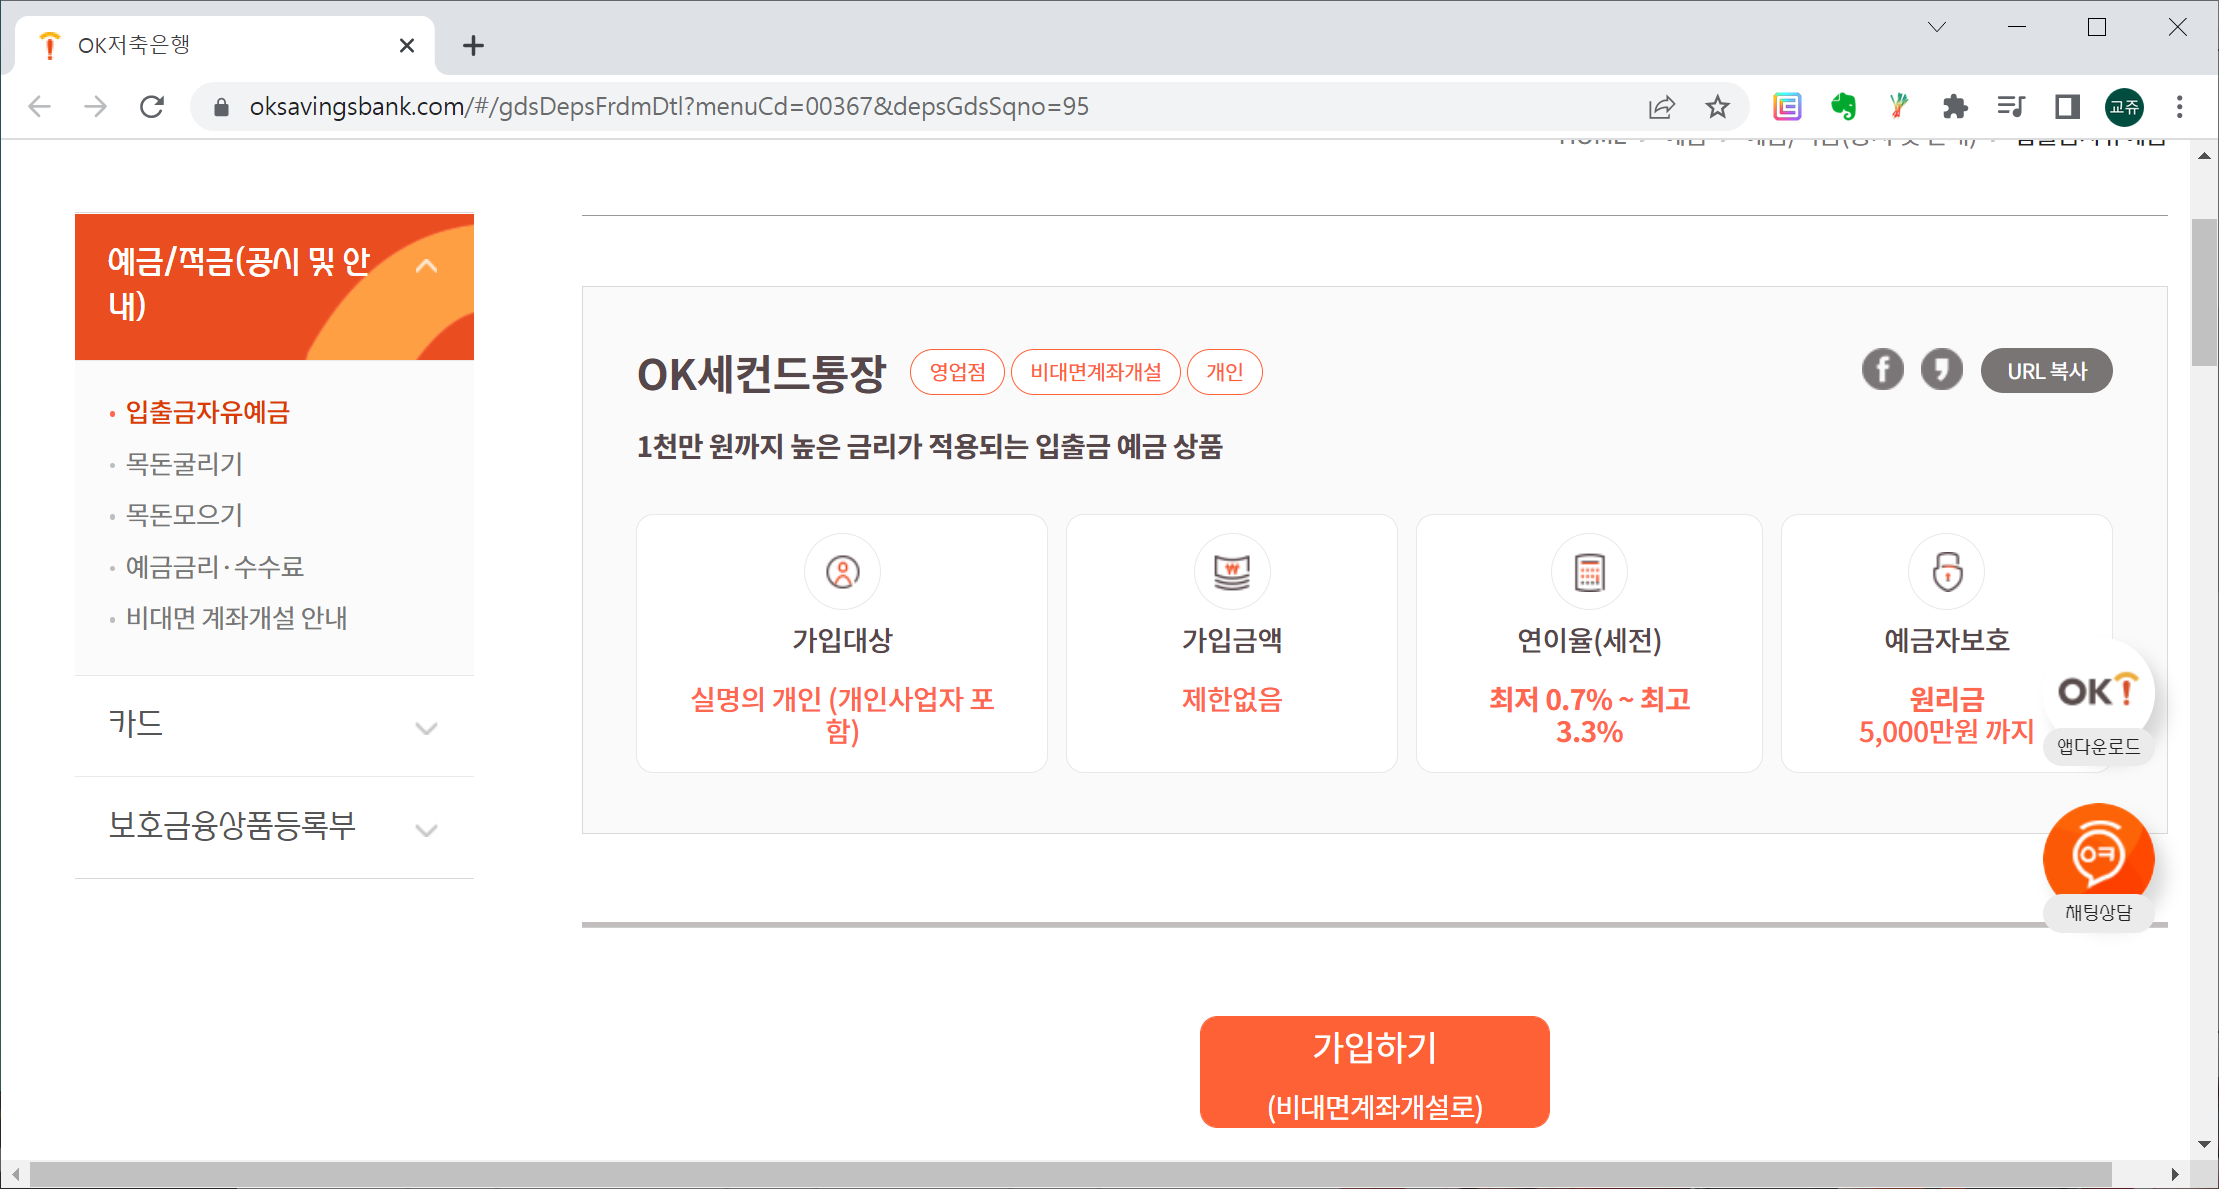The height and width of the screenshot is (1189, 2219).
Task: Select 입출금자유예금 in the sidebar
Action: click(207, 412)
